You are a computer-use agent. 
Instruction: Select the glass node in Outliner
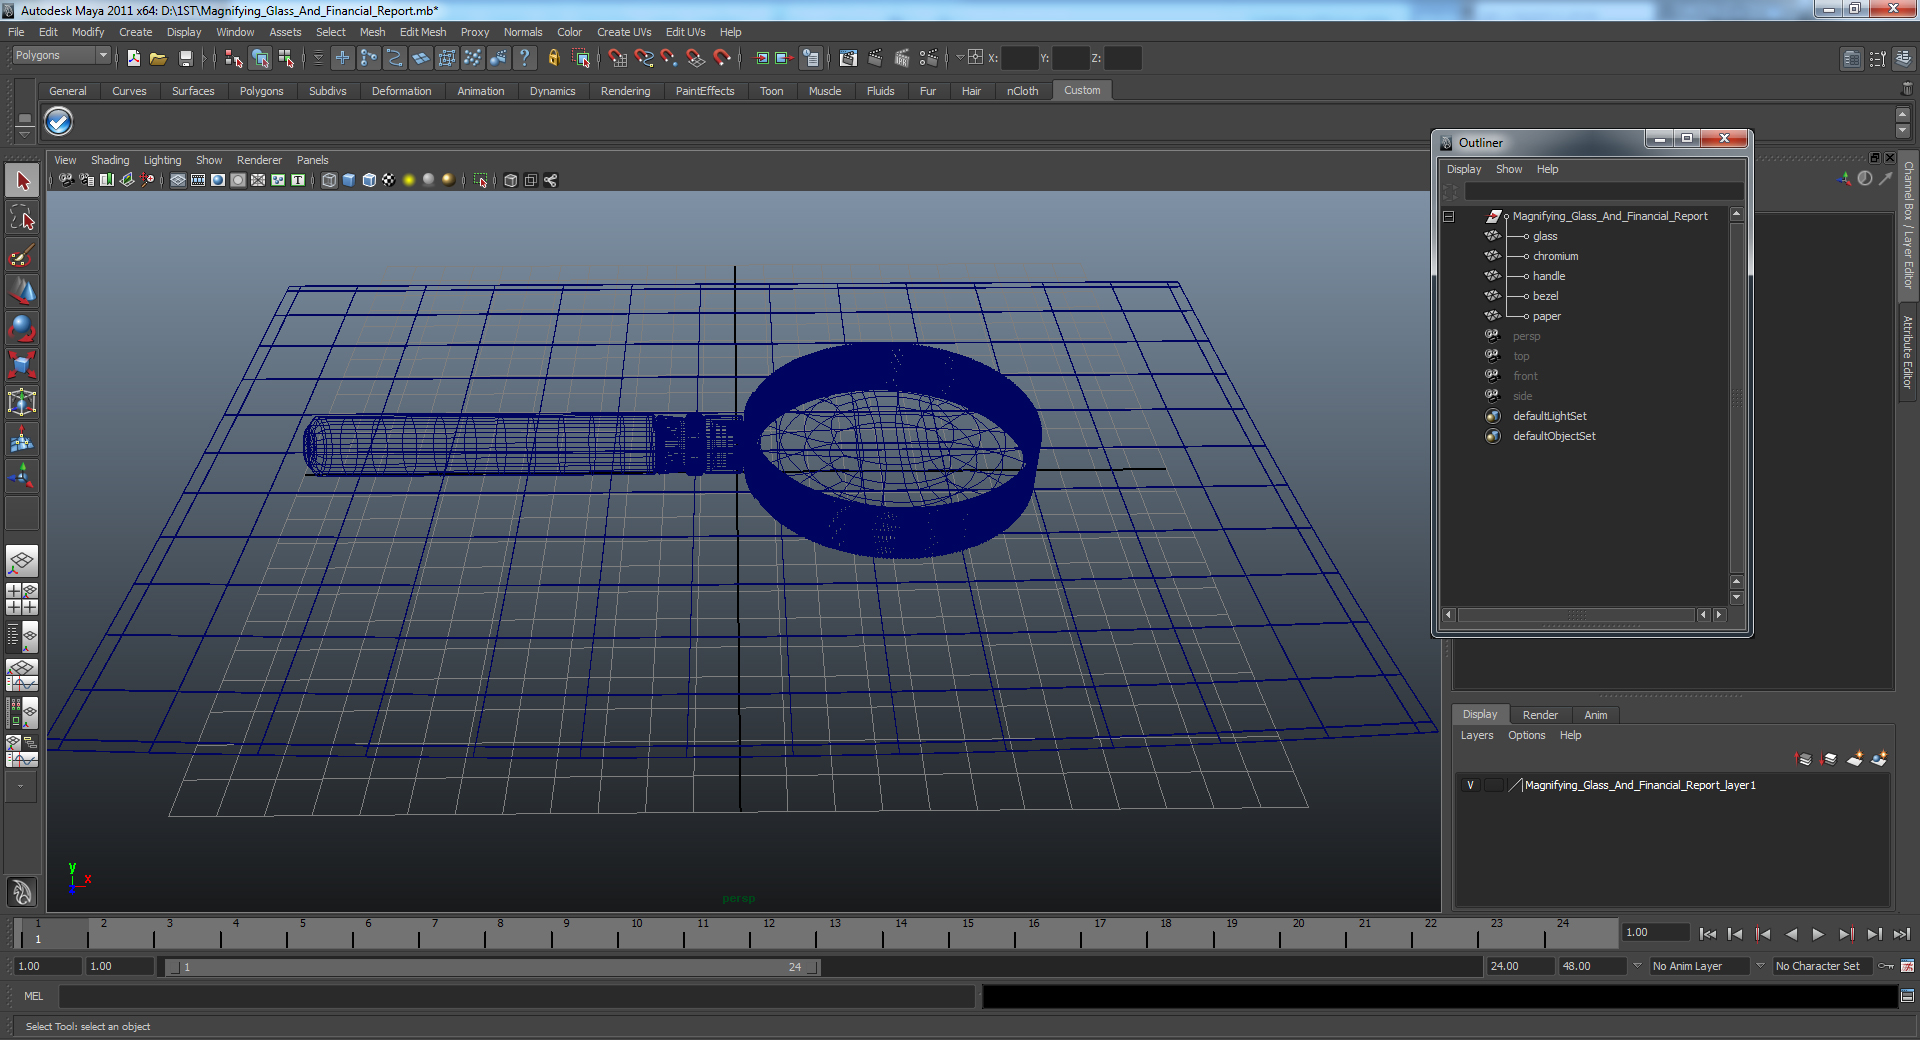pyautogui.click(x=1545, y=236)
